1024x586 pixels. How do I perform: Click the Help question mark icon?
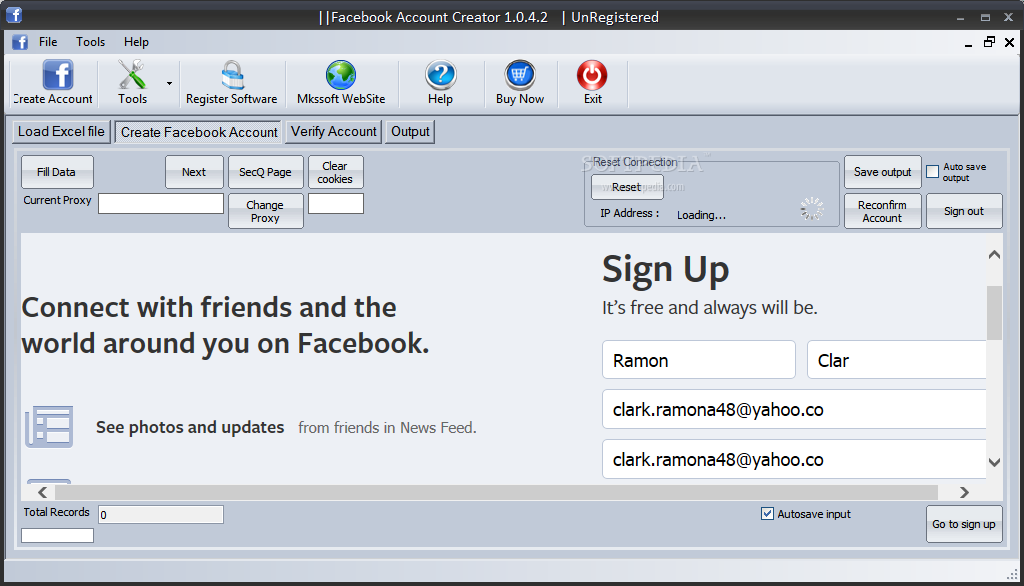(441, 75)
